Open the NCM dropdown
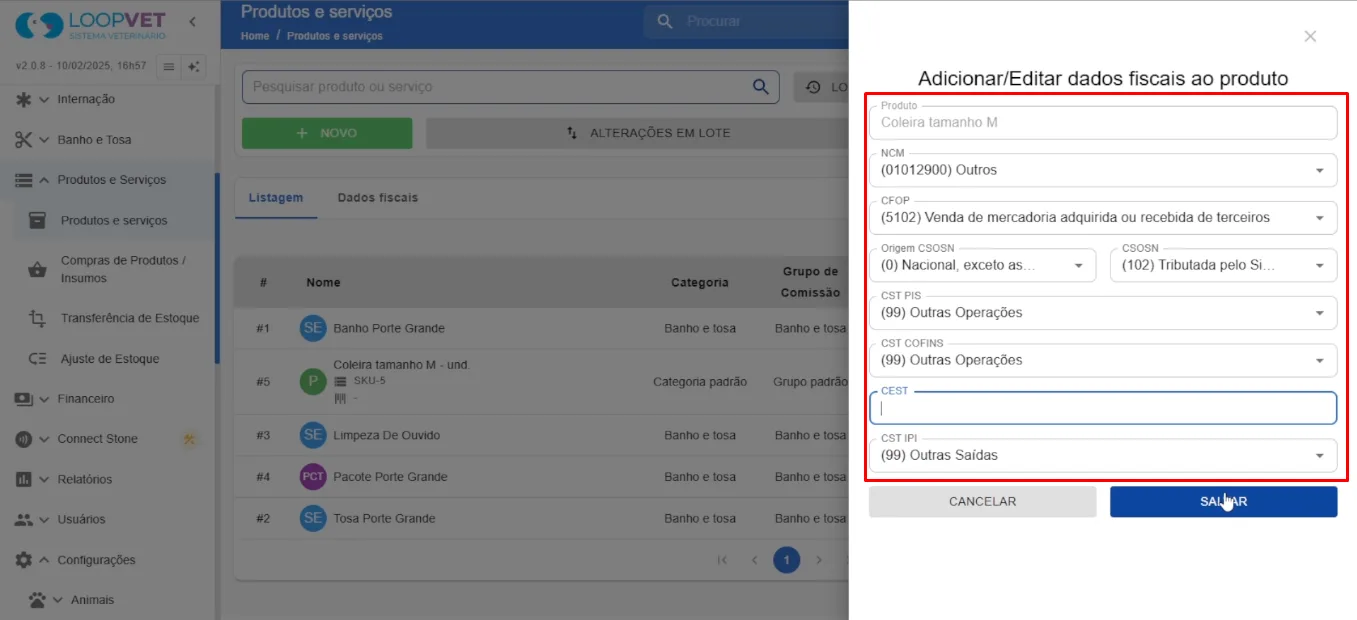This screenshot has height=620, width=1357. point(1103,170)
